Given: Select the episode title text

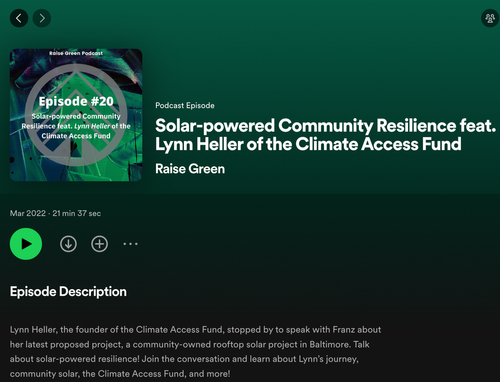Looking at the screenshot, I should click(x=326, y=135).
